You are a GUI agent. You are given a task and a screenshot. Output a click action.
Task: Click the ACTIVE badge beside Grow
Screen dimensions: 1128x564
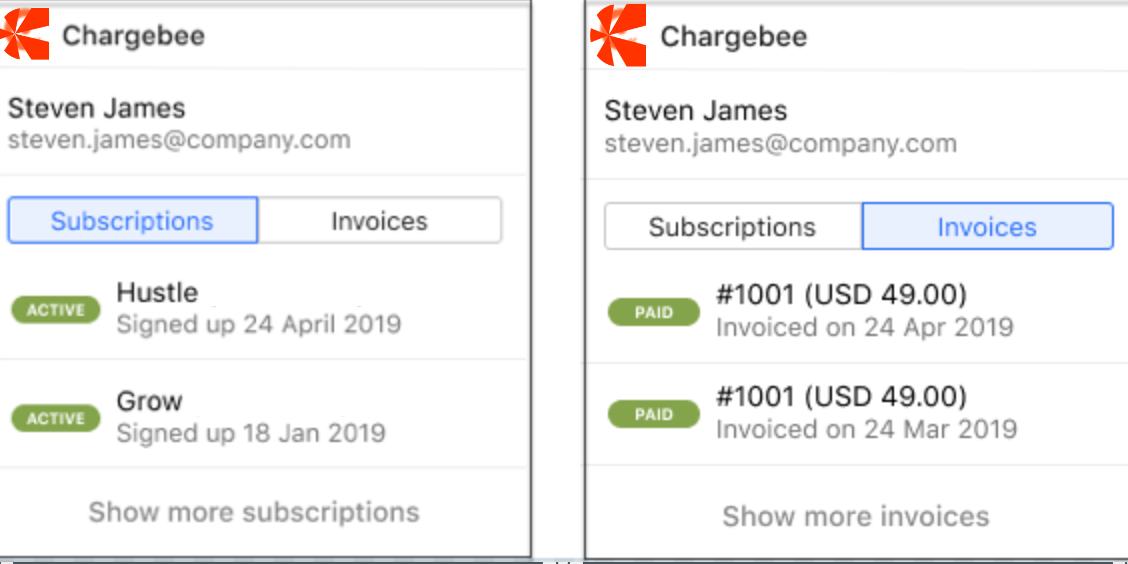tap(56, 418)
